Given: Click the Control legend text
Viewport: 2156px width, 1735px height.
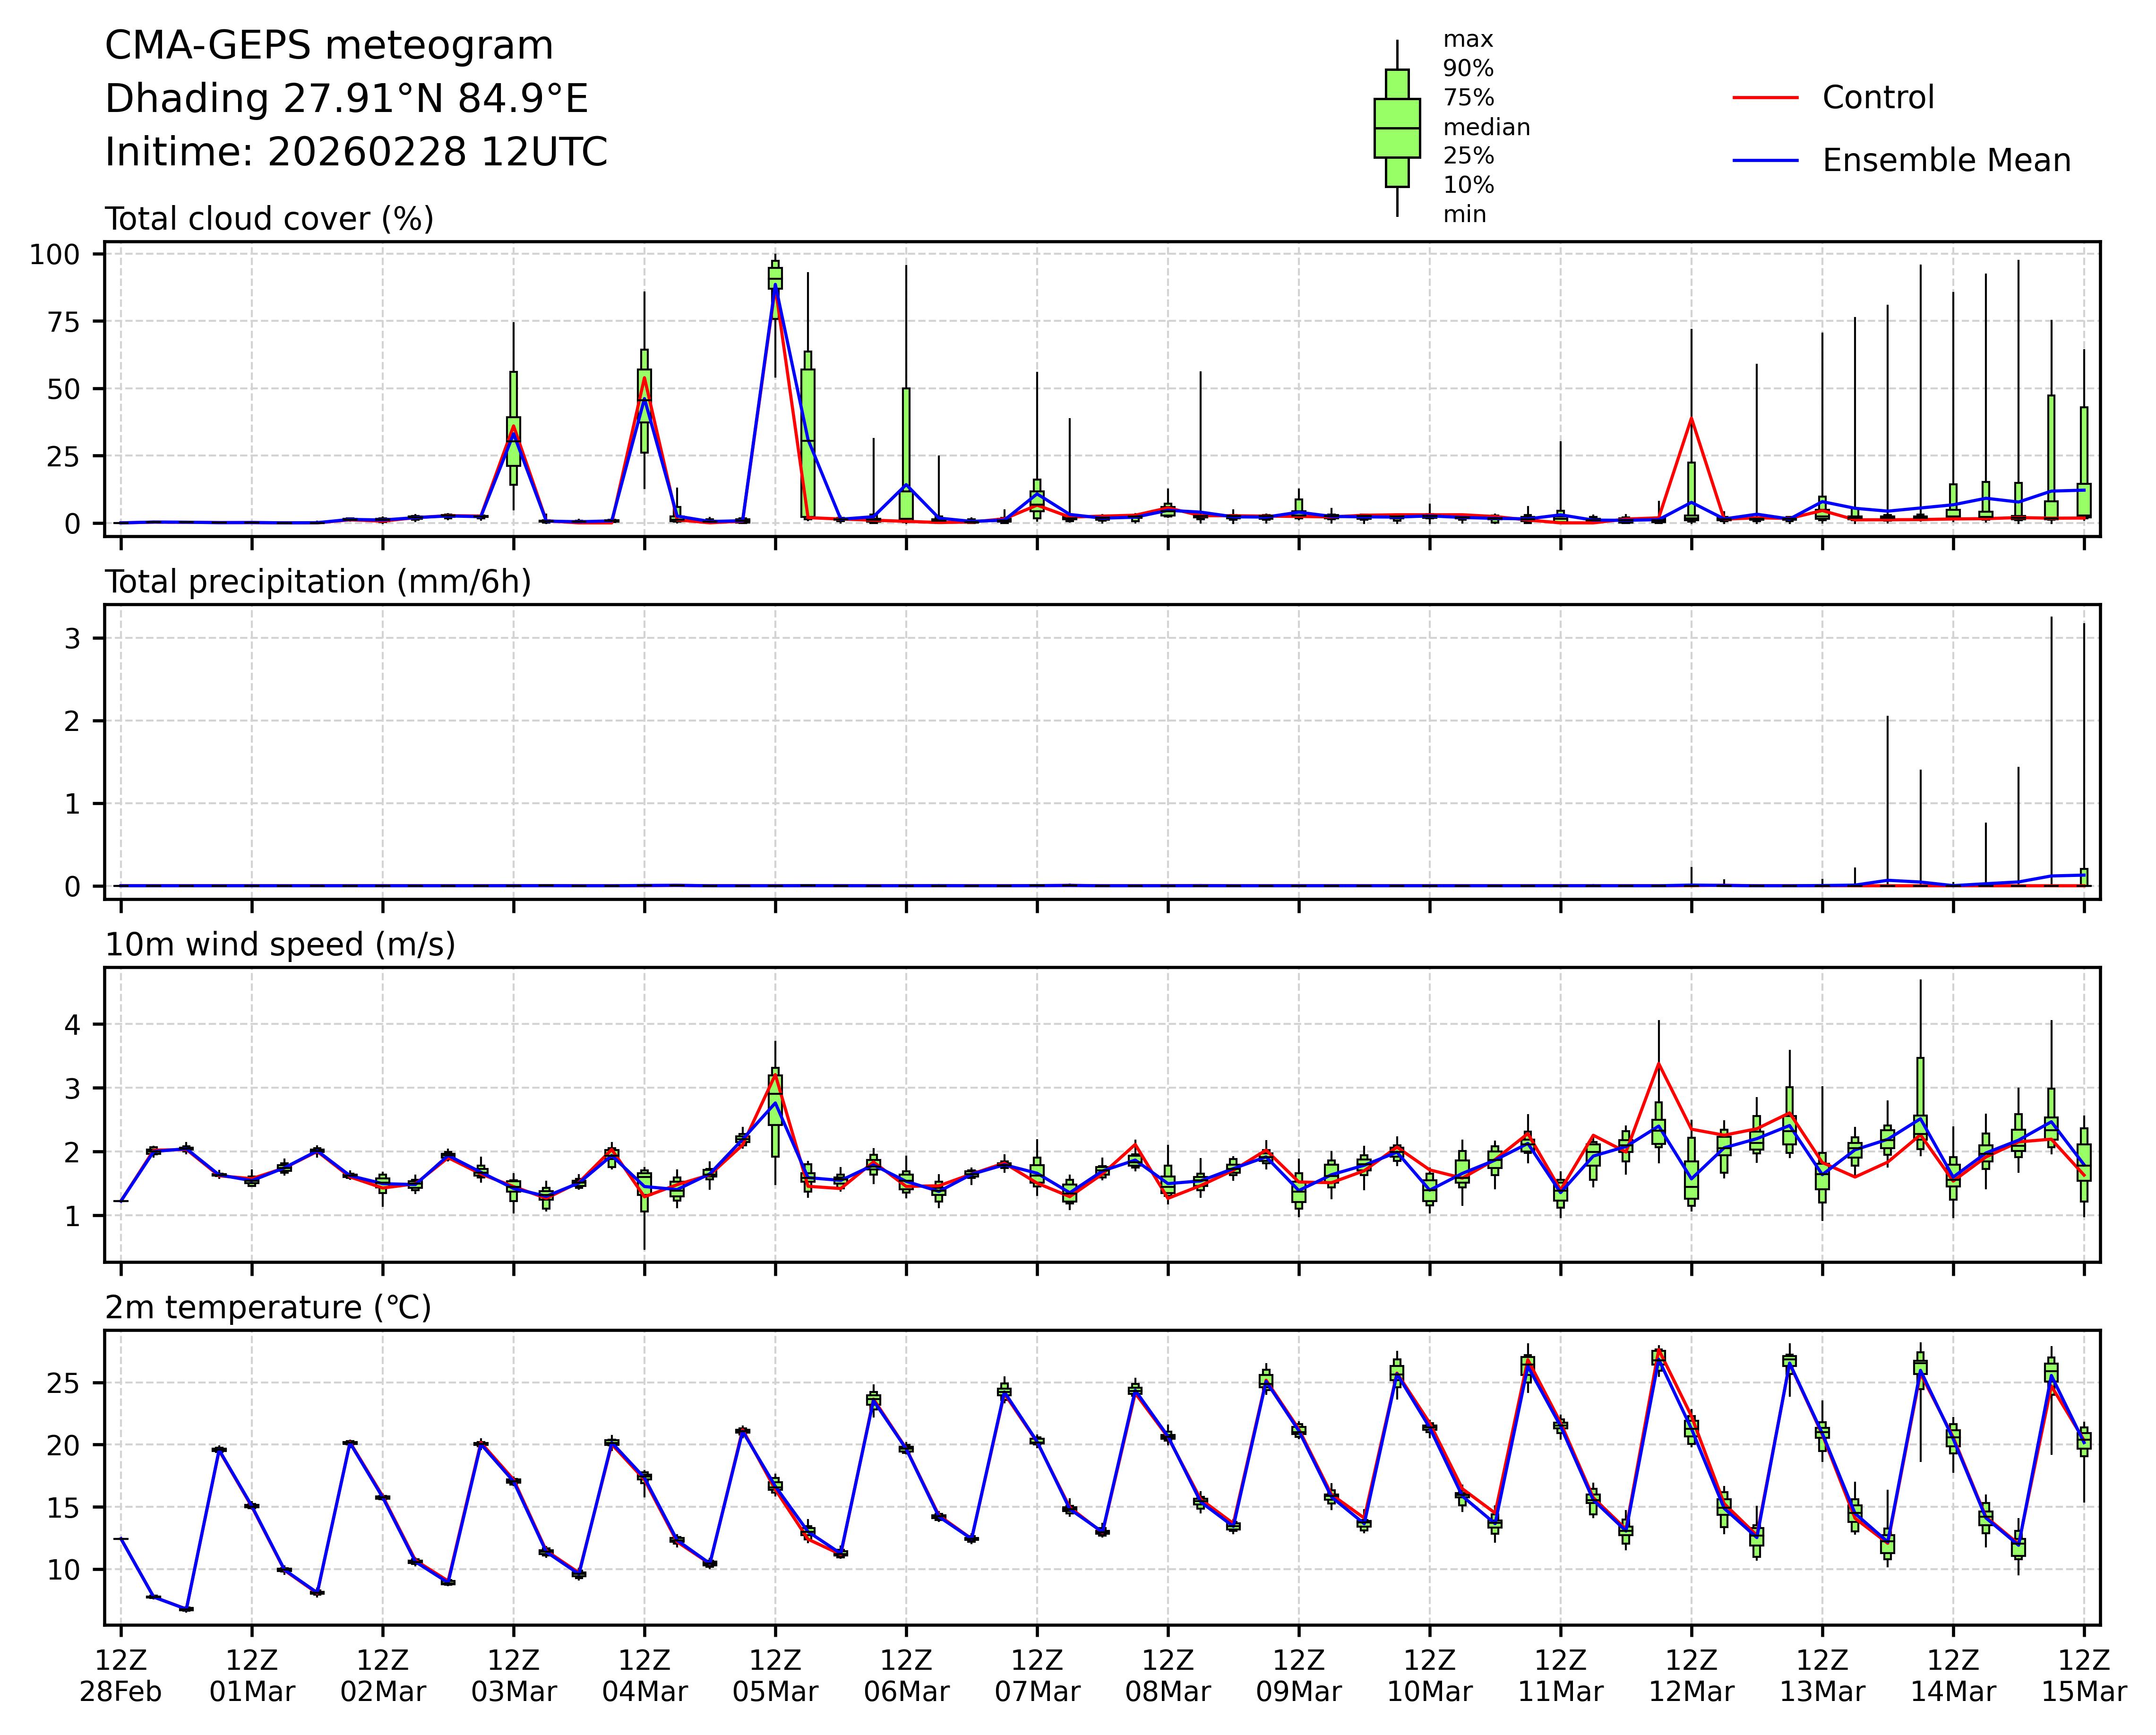Looking at the screenshot, I should 1878,98.
